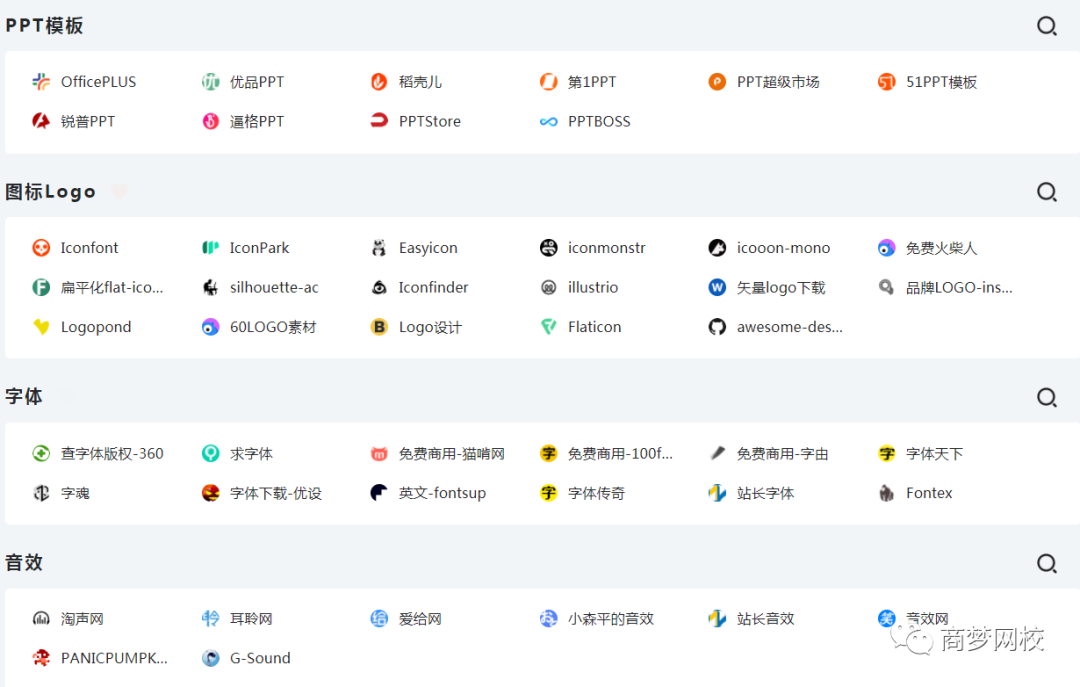1080x687 pixels.
Task: Click the Flaticon green icon
Action: click(x=548, y=327)
